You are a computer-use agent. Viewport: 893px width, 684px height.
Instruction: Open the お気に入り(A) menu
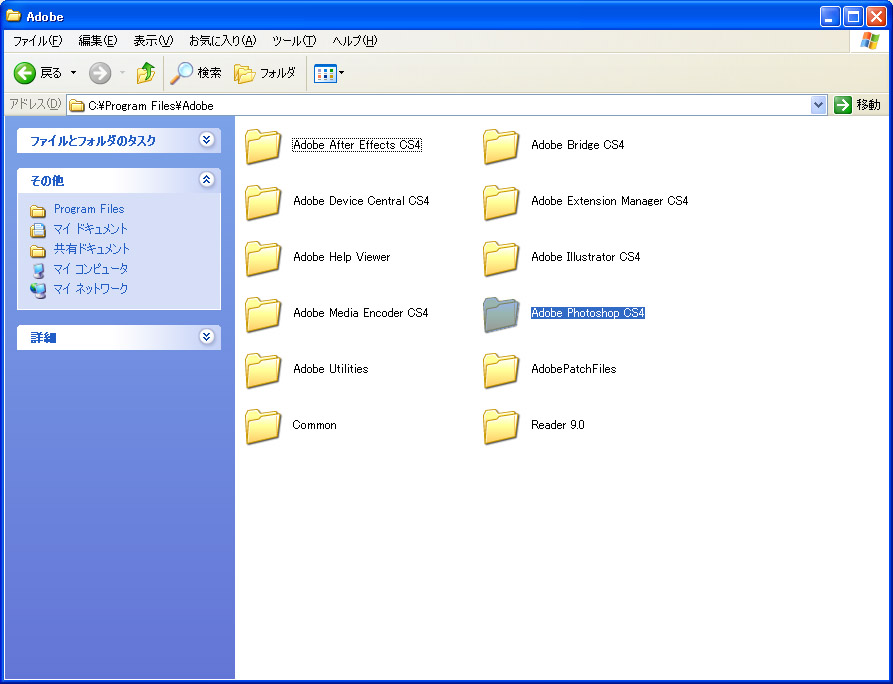(223, 41)
